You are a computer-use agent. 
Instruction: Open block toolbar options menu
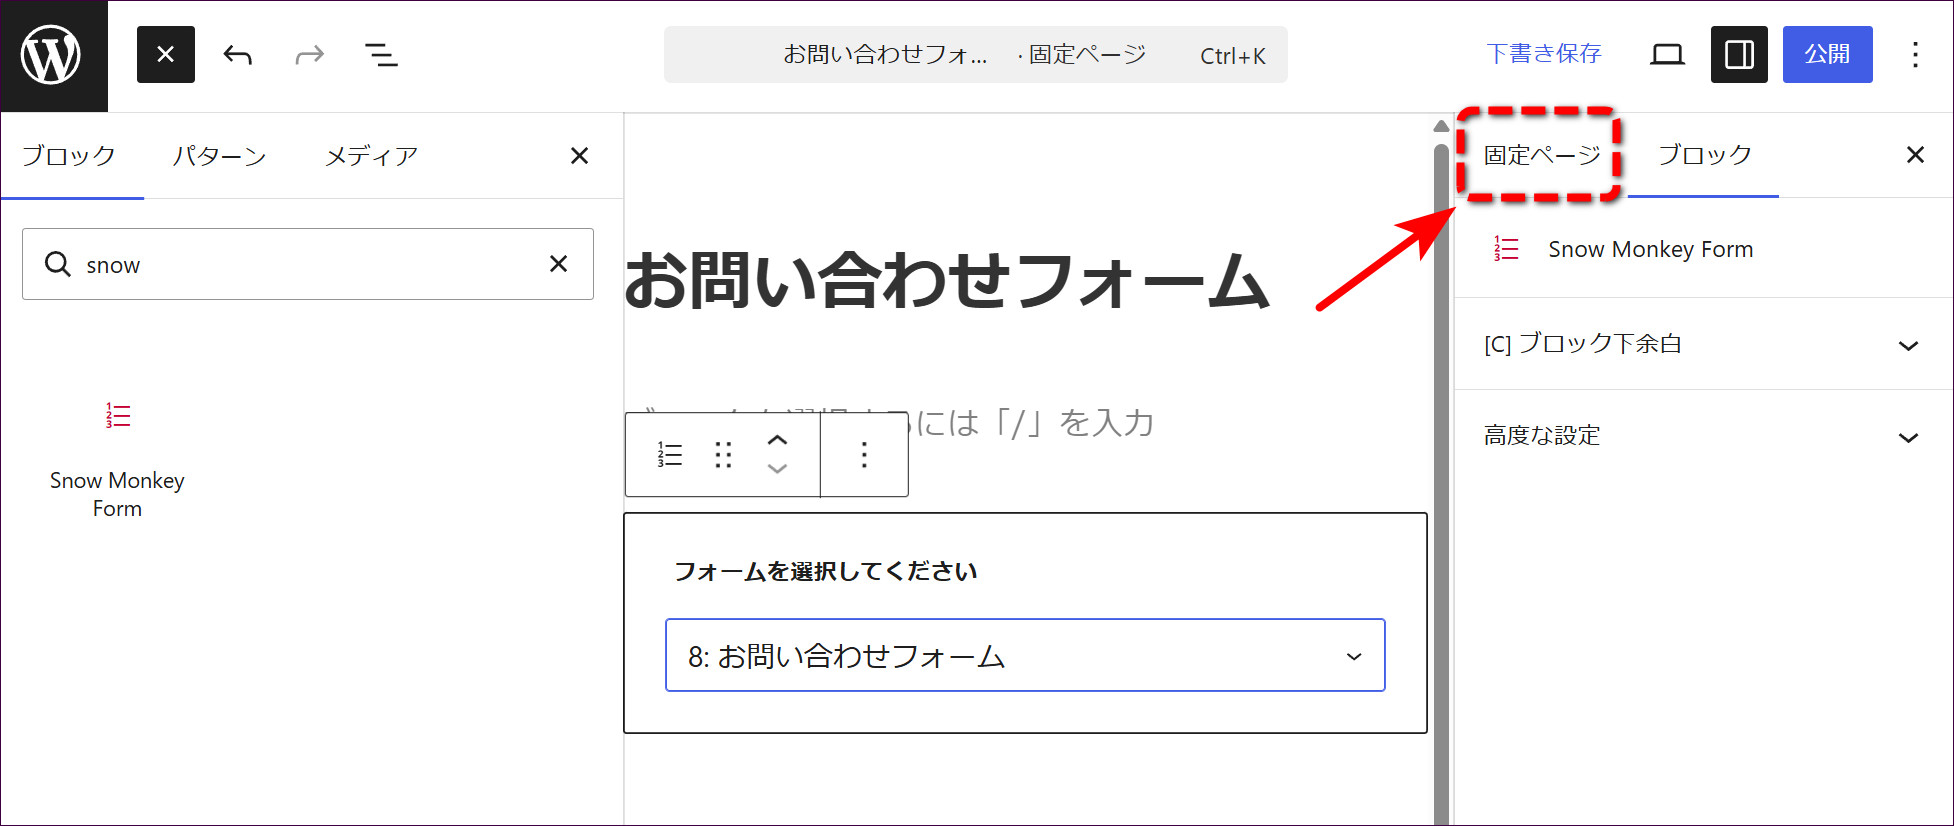(x=864, y=455)
